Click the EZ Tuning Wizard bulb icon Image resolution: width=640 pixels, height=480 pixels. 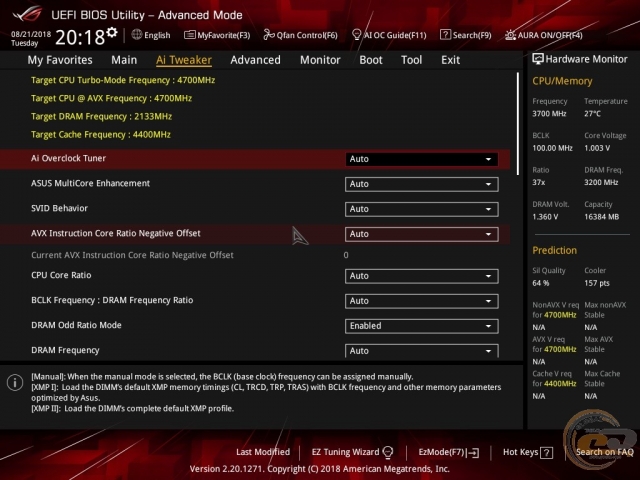click(x=388, y=452)
